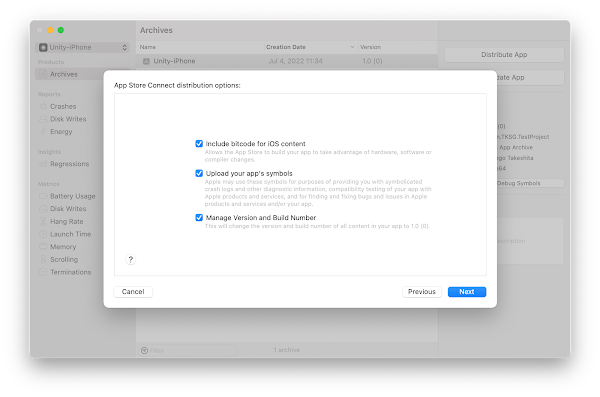Click the Battery Usage icon
This screenshot has width=600, height=397.
pos(43,196)
